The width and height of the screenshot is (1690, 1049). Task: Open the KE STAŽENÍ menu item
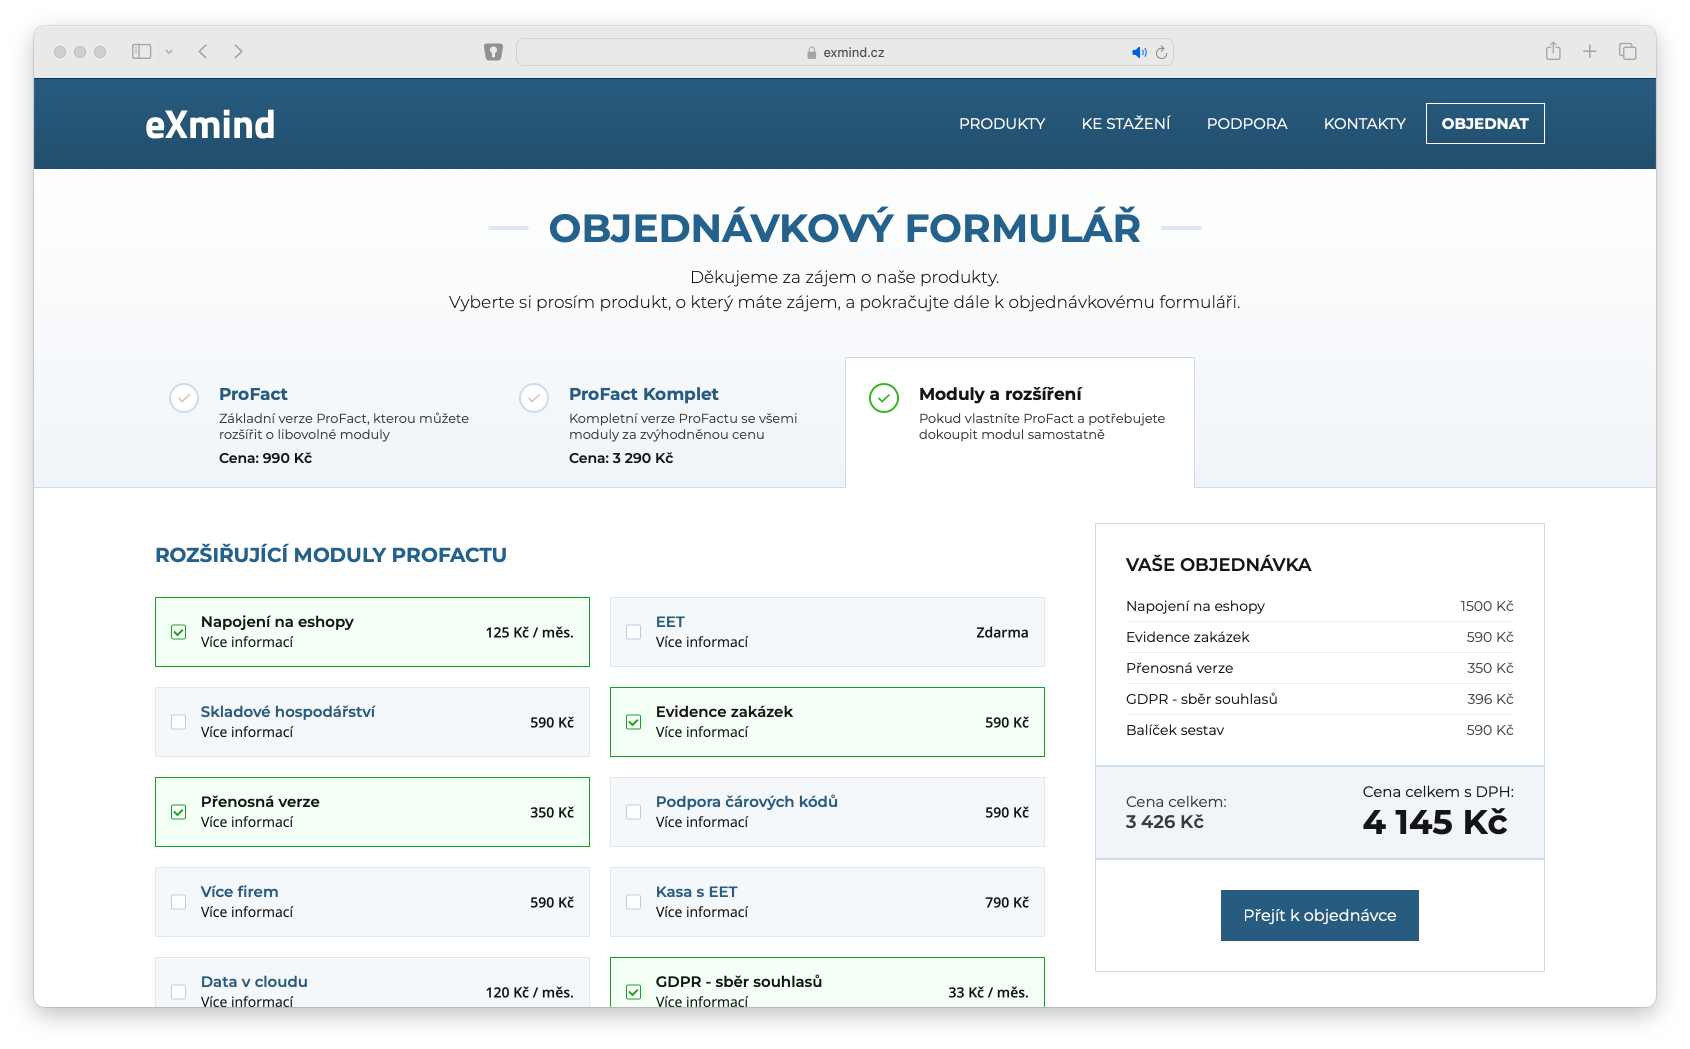point(1126,123)
